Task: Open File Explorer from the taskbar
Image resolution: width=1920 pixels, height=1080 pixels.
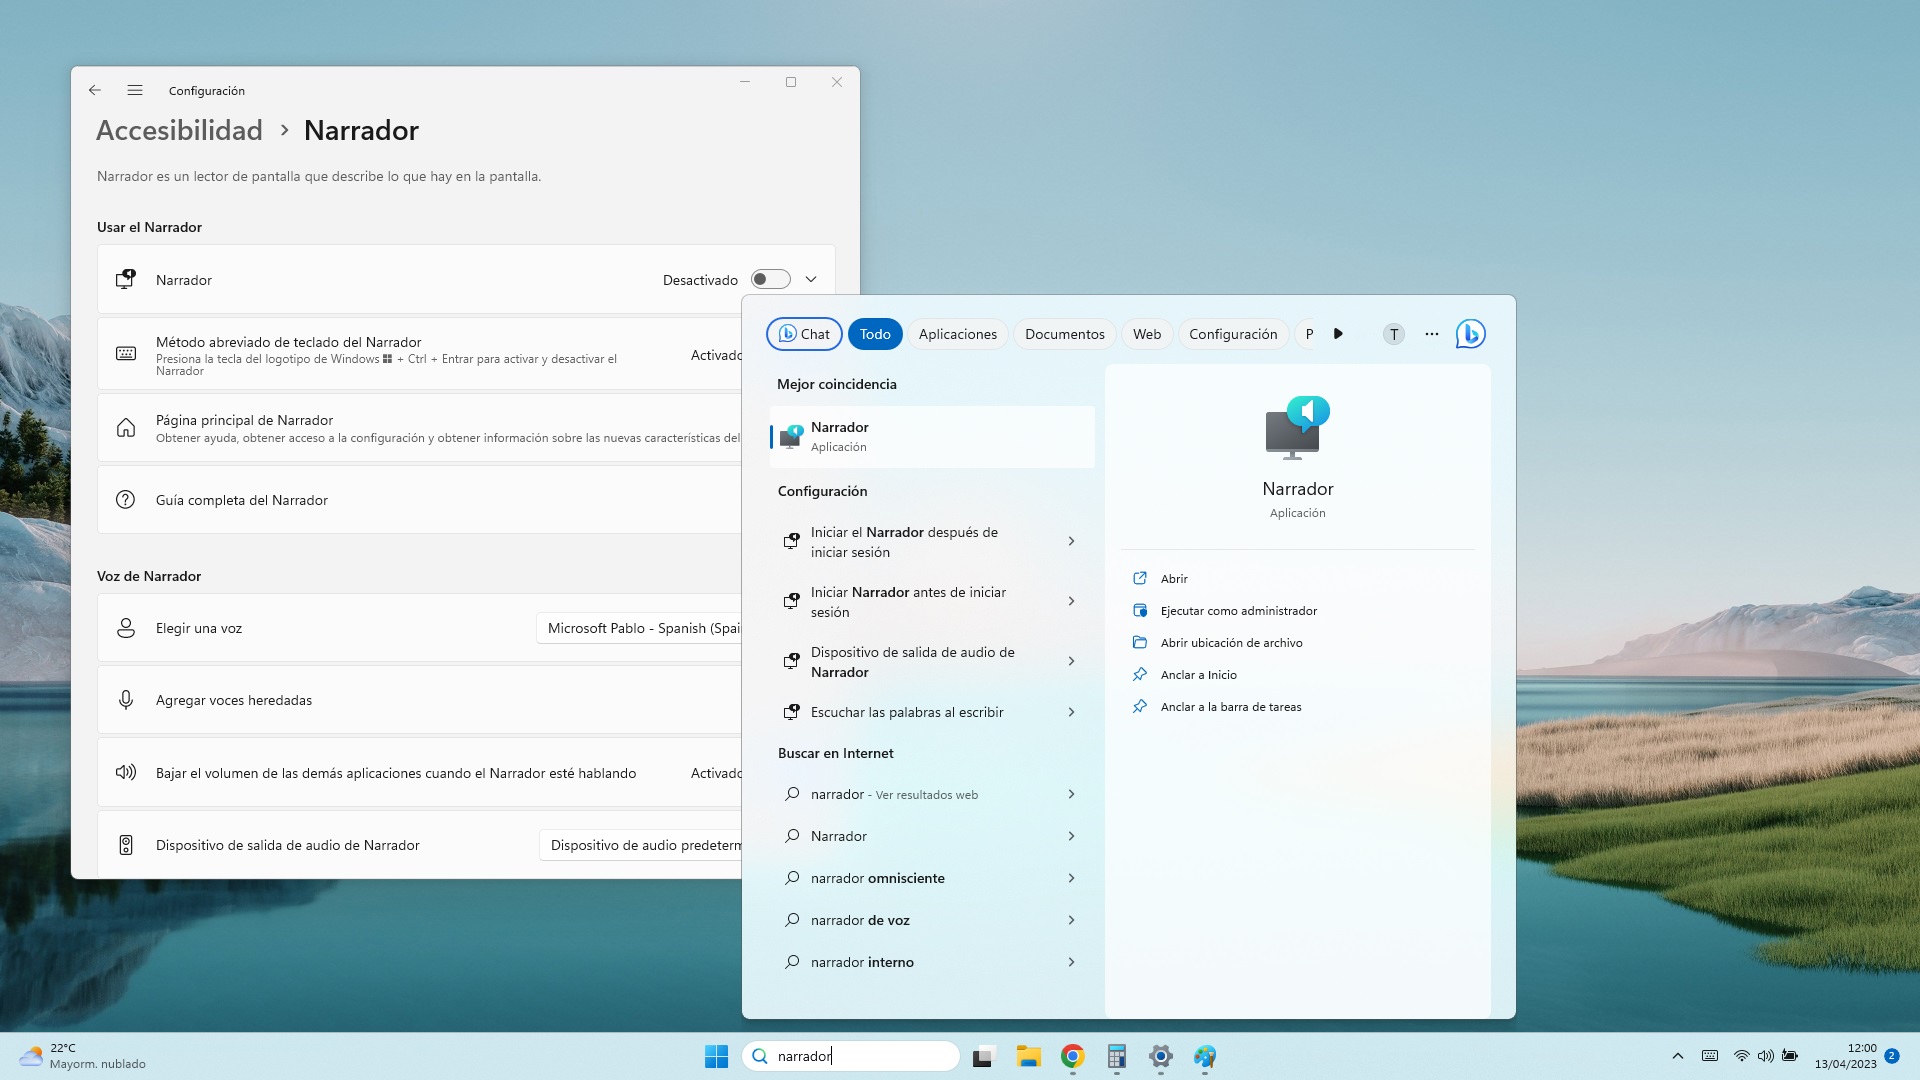Action: click(1029, 1056)
